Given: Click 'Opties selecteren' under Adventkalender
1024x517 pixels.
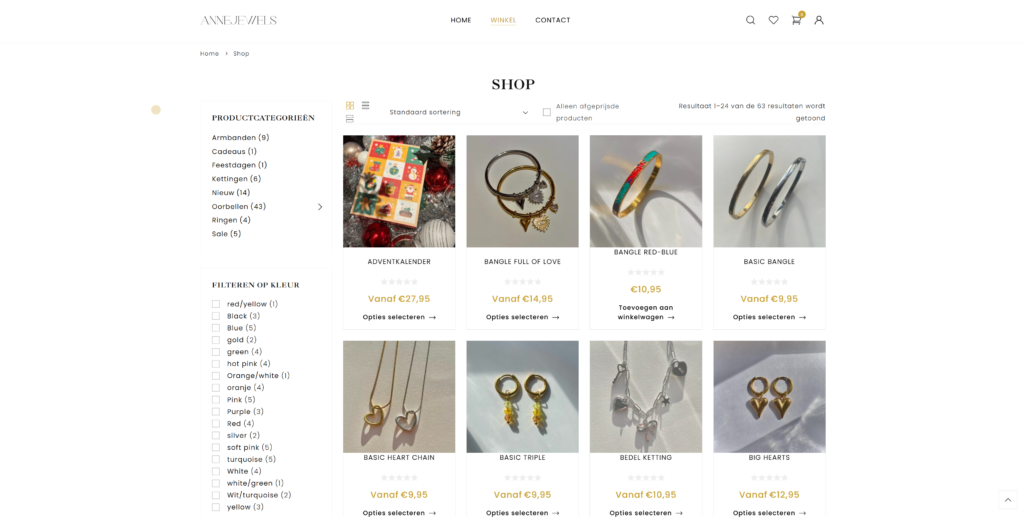Looking at the screenshot, I should click(399, 317).
